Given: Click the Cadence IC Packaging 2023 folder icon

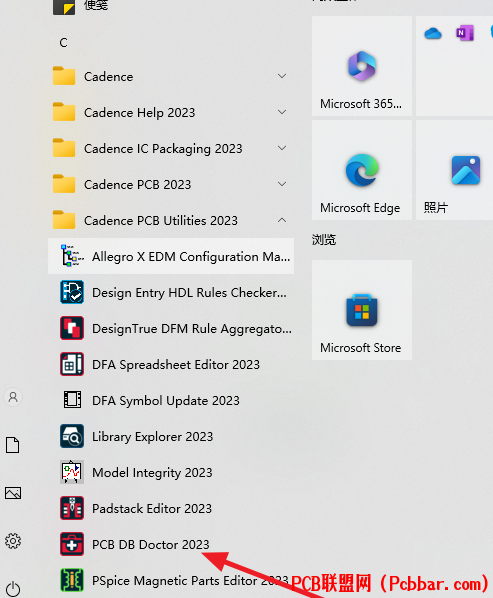Looking at the screenshot, I should tap(64, 148).
